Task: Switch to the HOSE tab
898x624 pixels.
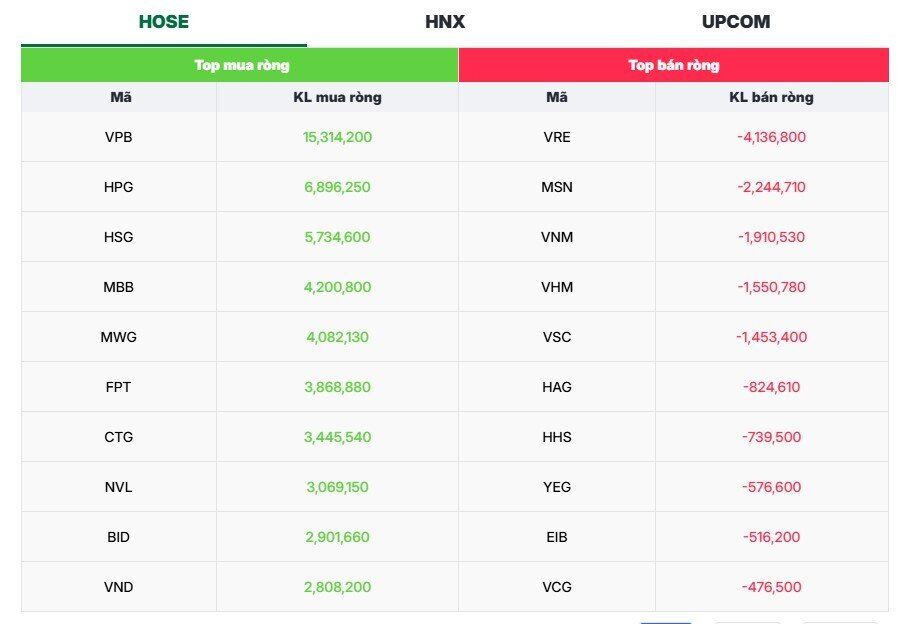Action: (x=164, y=22)
